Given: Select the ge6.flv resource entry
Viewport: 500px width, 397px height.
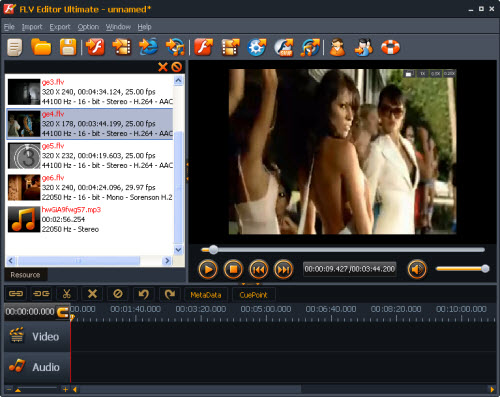Looking at the screenshot, I should [90, 188].
